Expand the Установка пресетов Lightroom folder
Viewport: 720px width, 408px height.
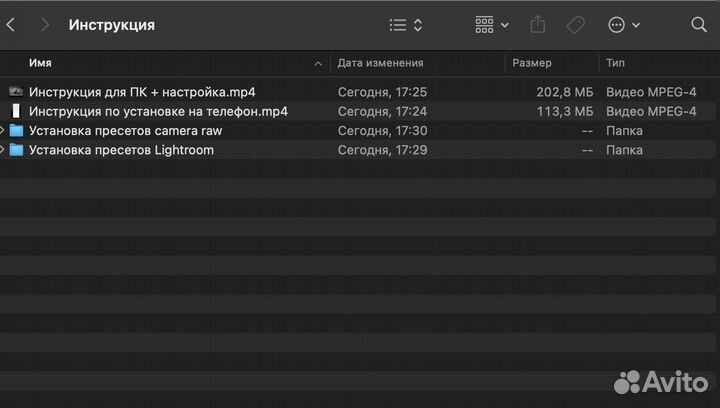(2, 150)
